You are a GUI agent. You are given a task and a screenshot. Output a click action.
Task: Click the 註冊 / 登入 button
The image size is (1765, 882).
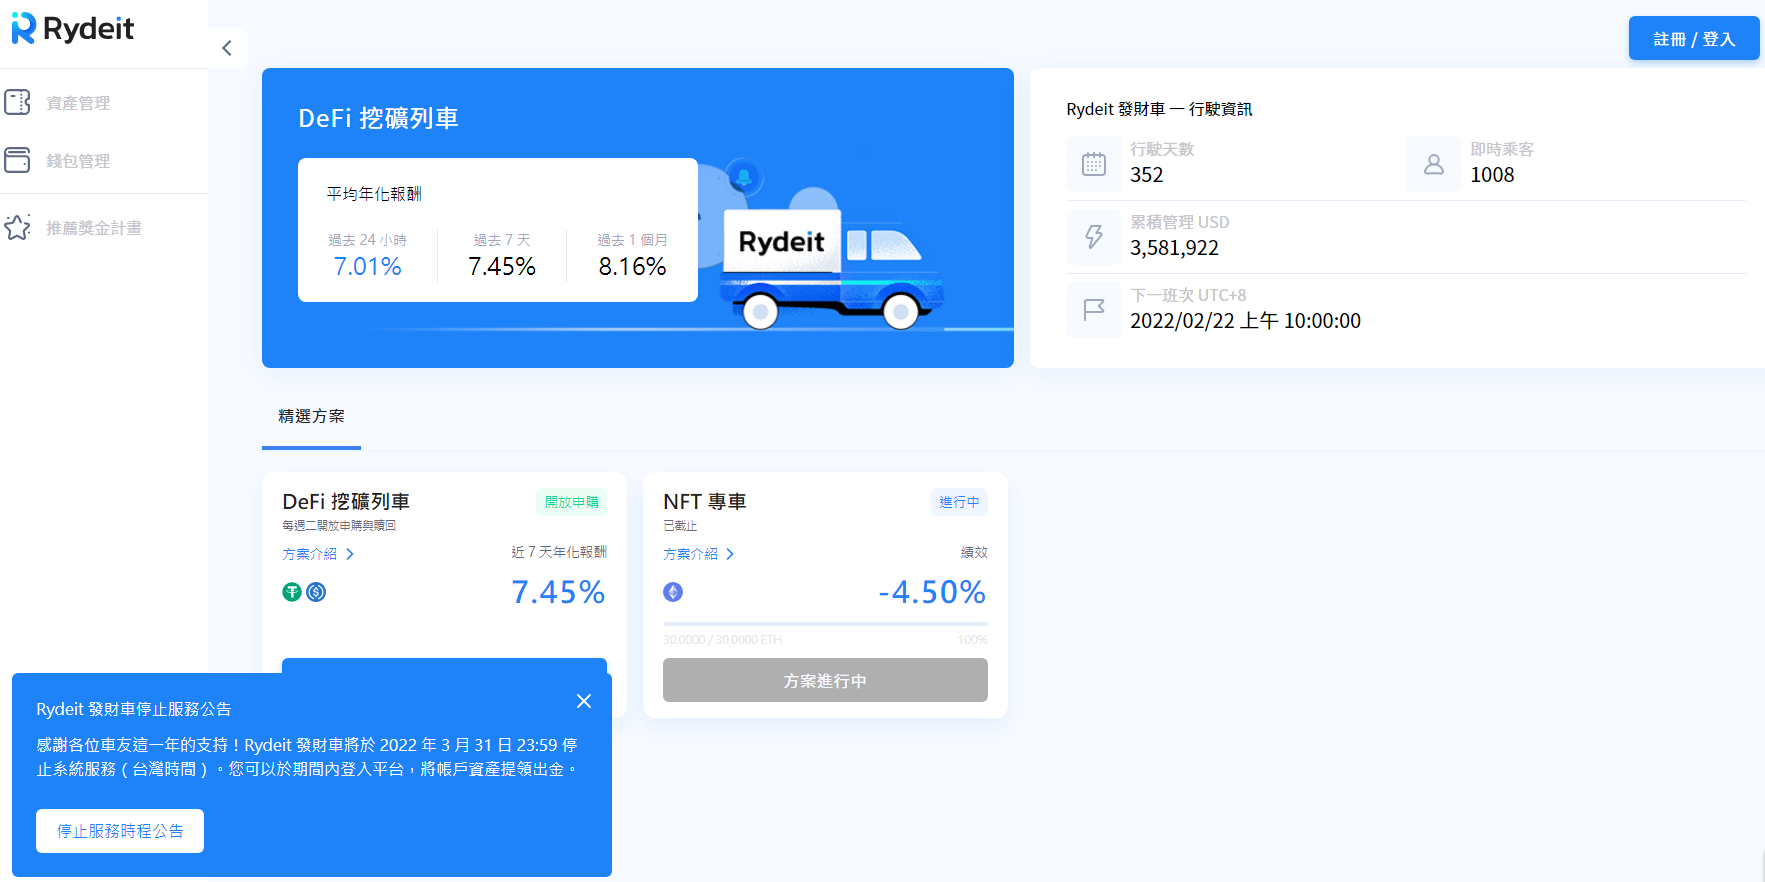[1694, 39]
